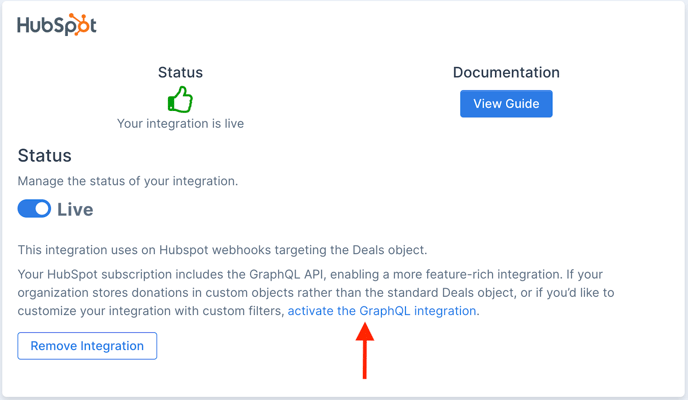Click the Documentation heading

click(x=506, y=72)
